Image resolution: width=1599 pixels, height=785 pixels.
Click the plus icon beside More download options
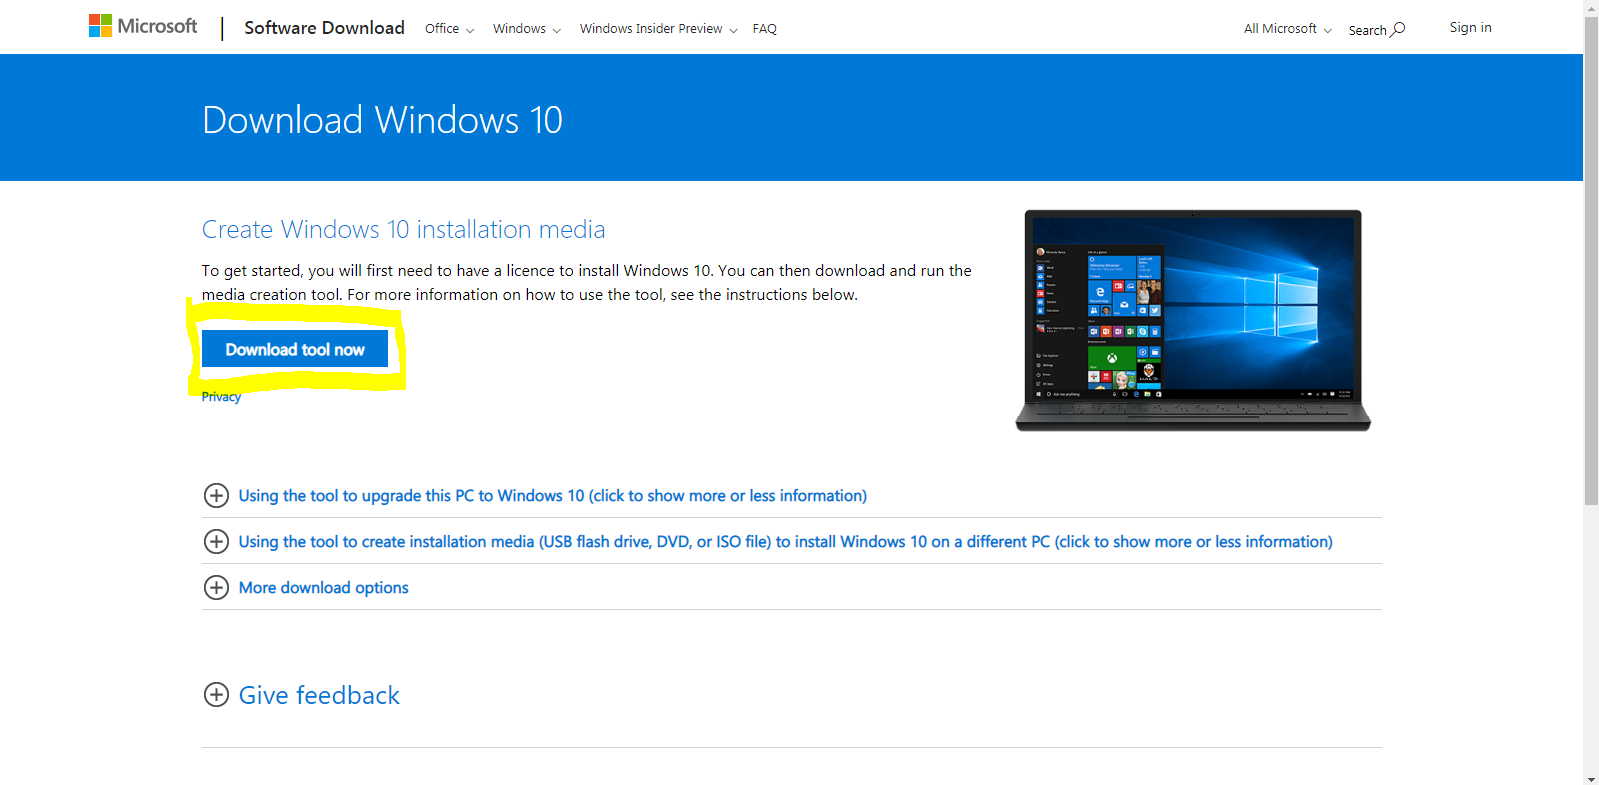pos(216,587)
